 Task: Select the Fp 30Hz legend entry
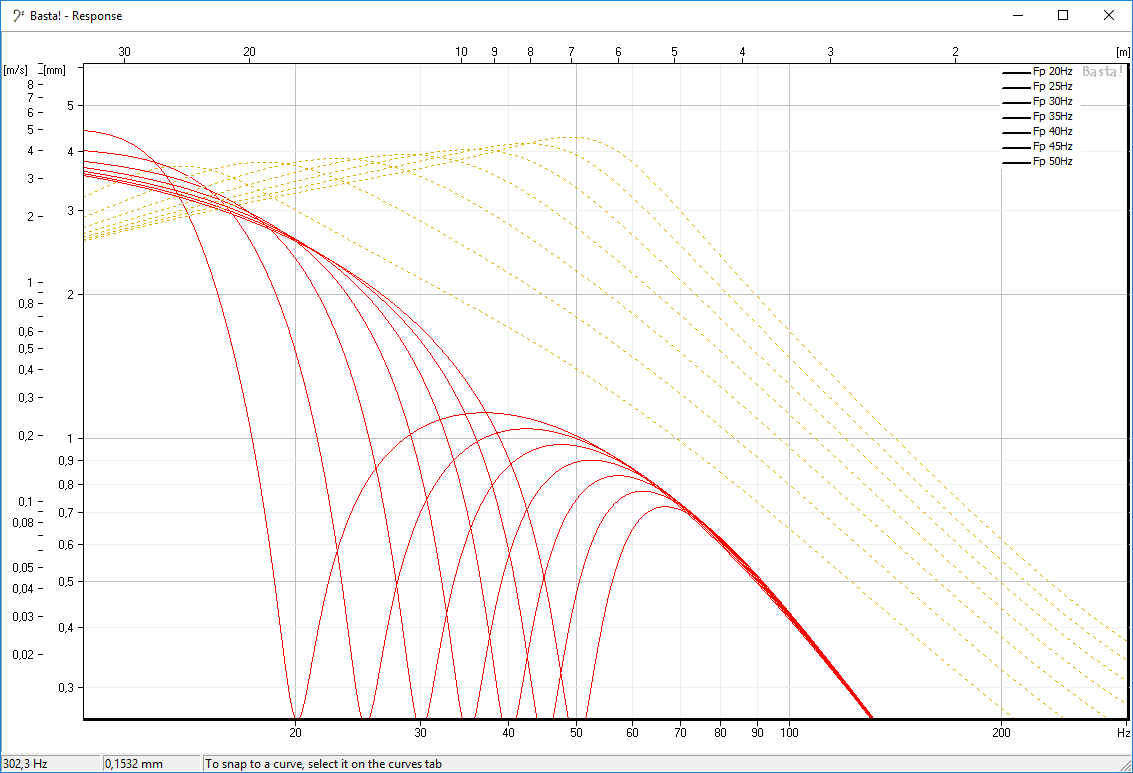[1038, 102]
